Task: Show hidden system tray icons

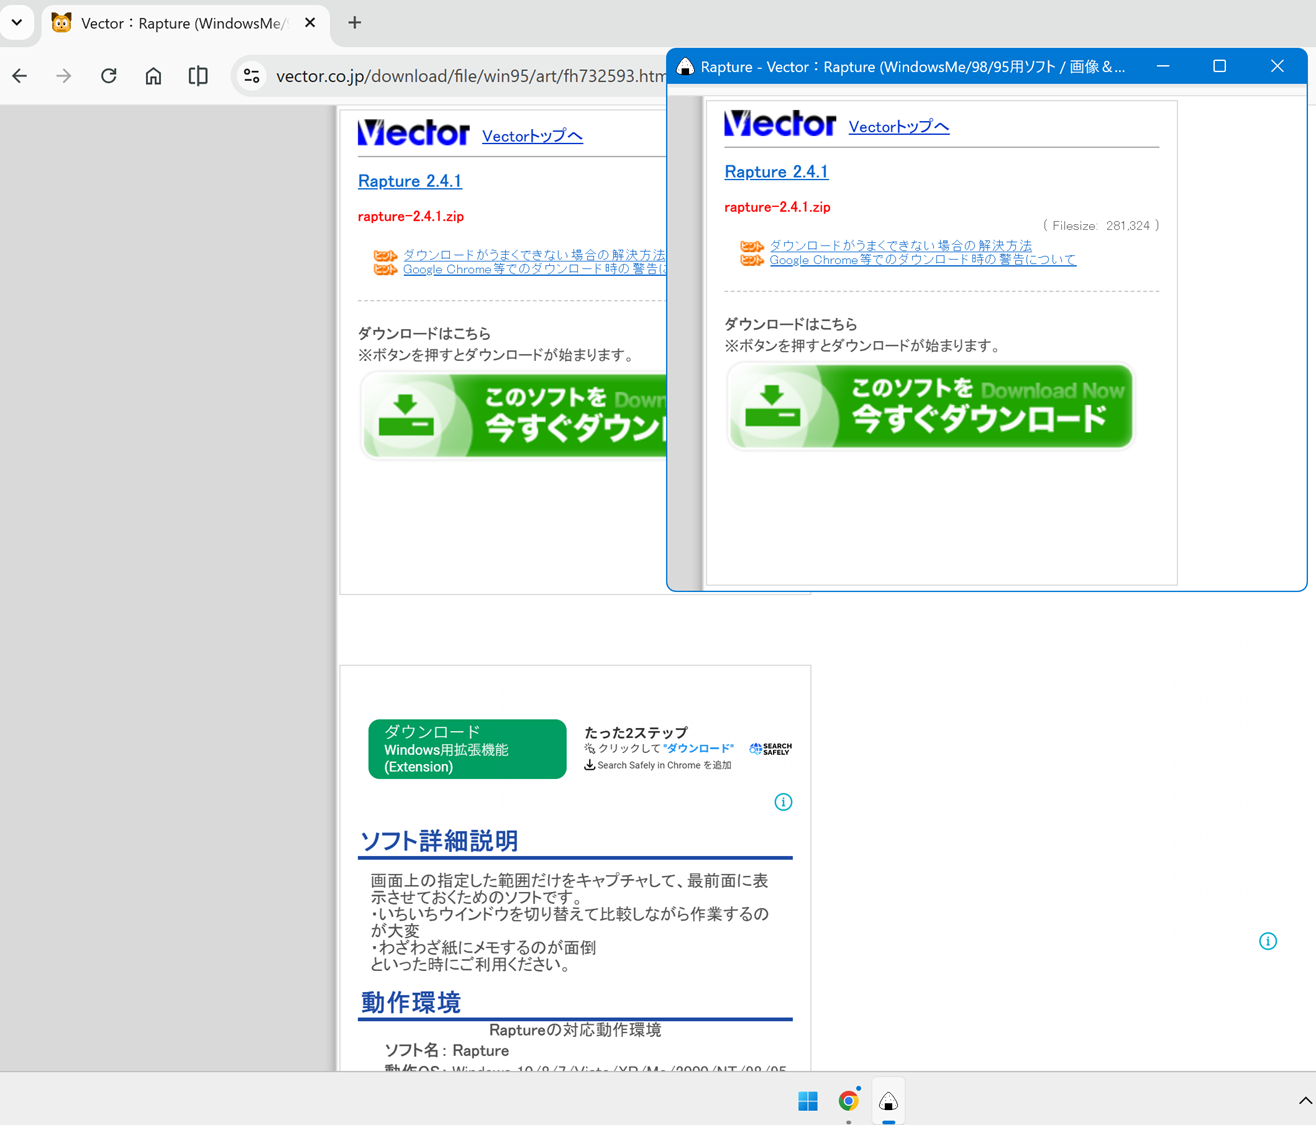Action: tap(1305, 1101)
